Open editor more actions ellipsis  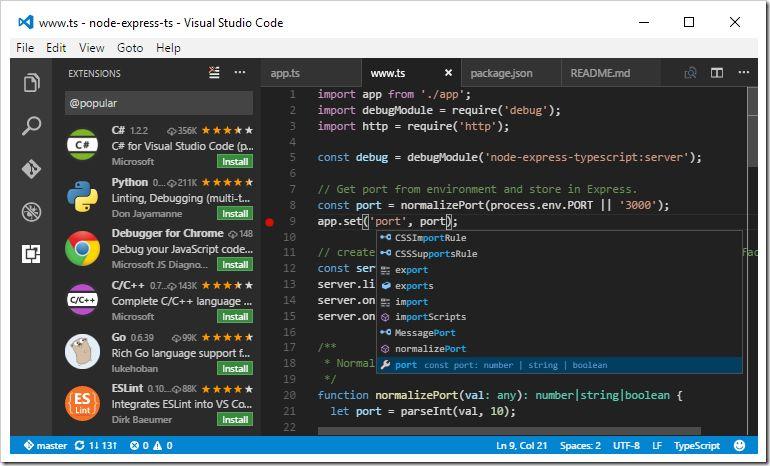click(744, 73)
